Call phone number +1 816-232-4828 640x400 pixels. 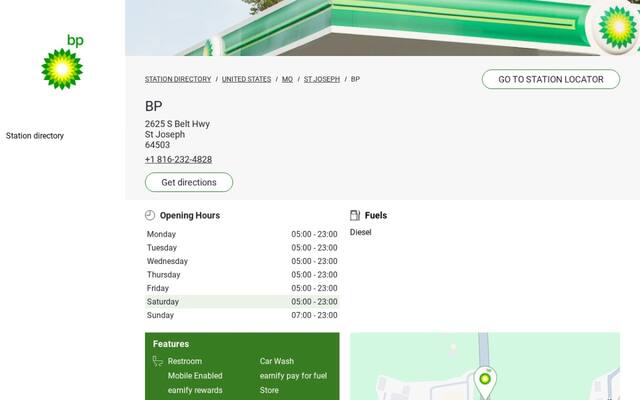point(178,160)
